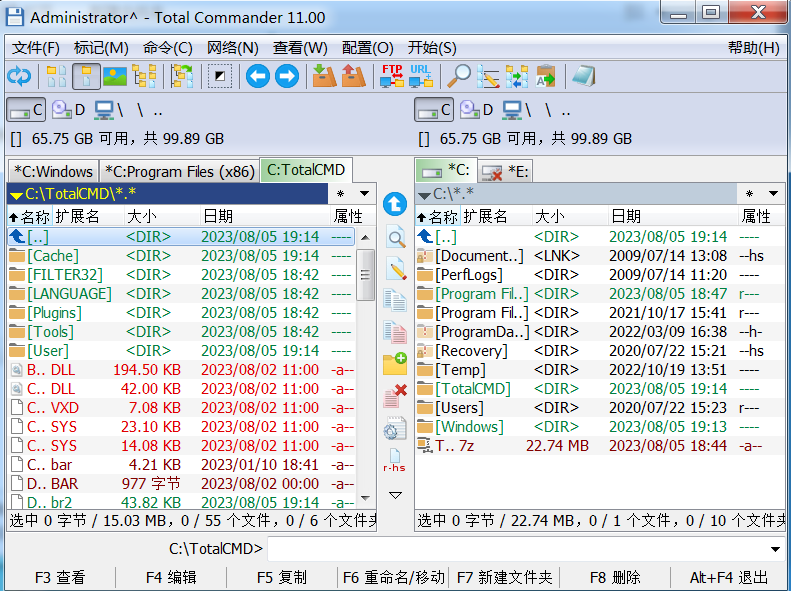Select [LANGUAGE] folder in left panel
The height and width of the screenshot is (591, 791).
pyautogui.click(x=182, y=293)
